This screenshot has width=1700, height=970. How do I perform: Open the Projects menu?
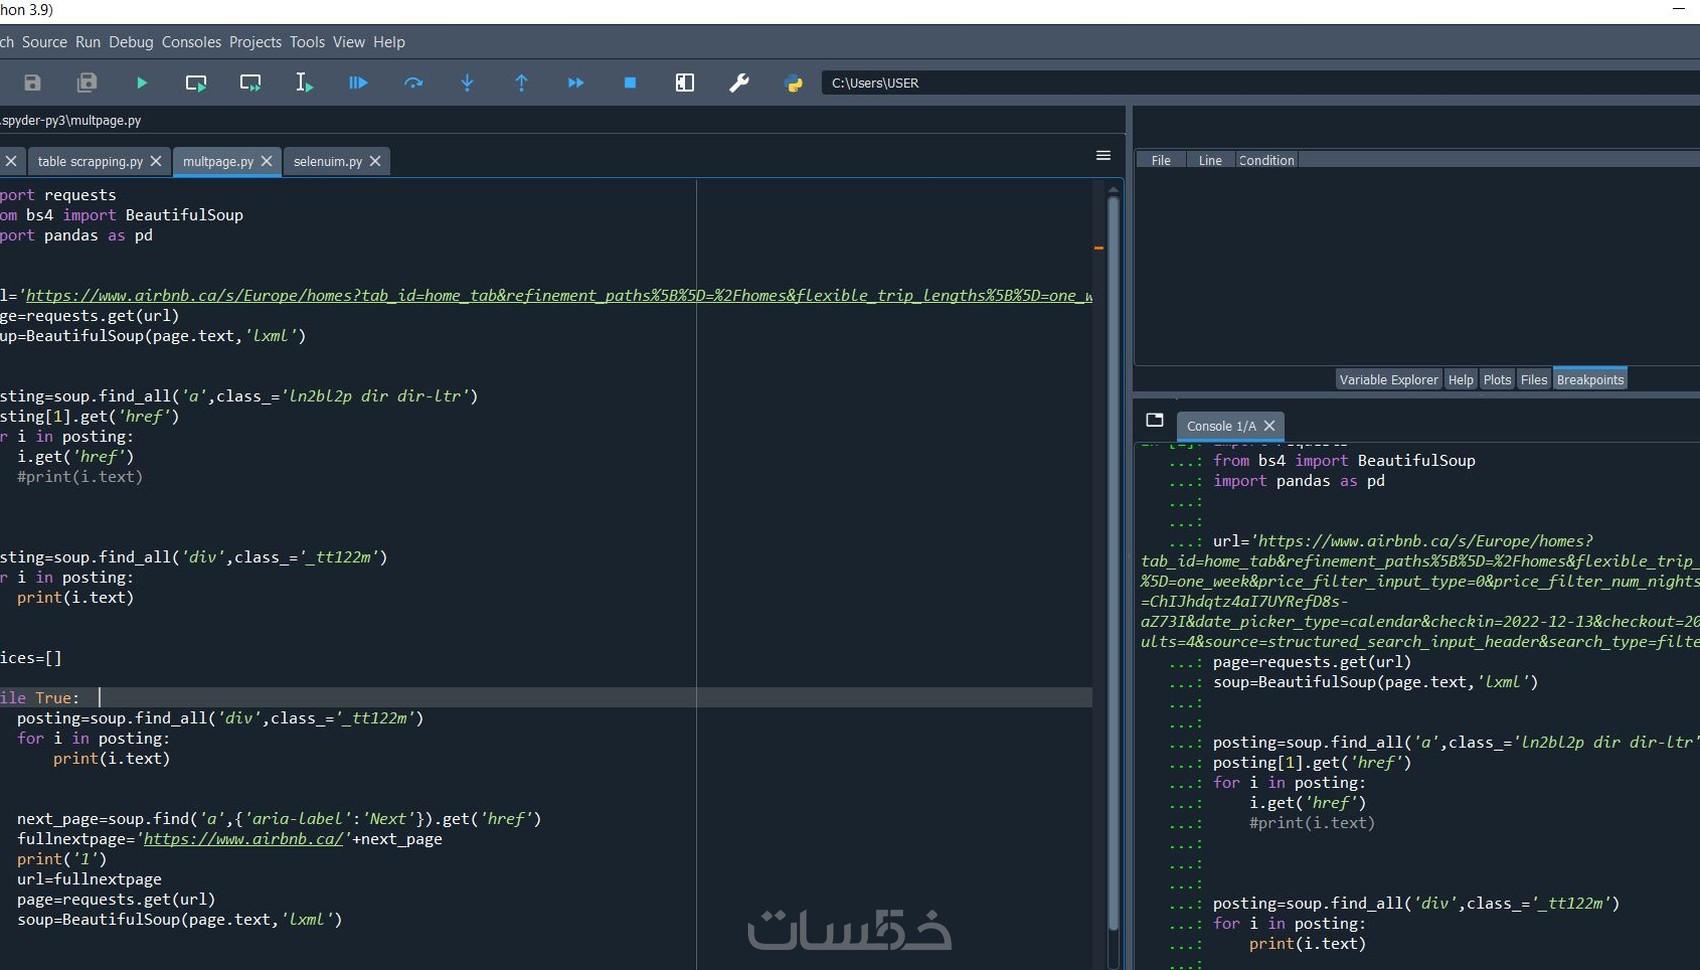tap(255, 42)
